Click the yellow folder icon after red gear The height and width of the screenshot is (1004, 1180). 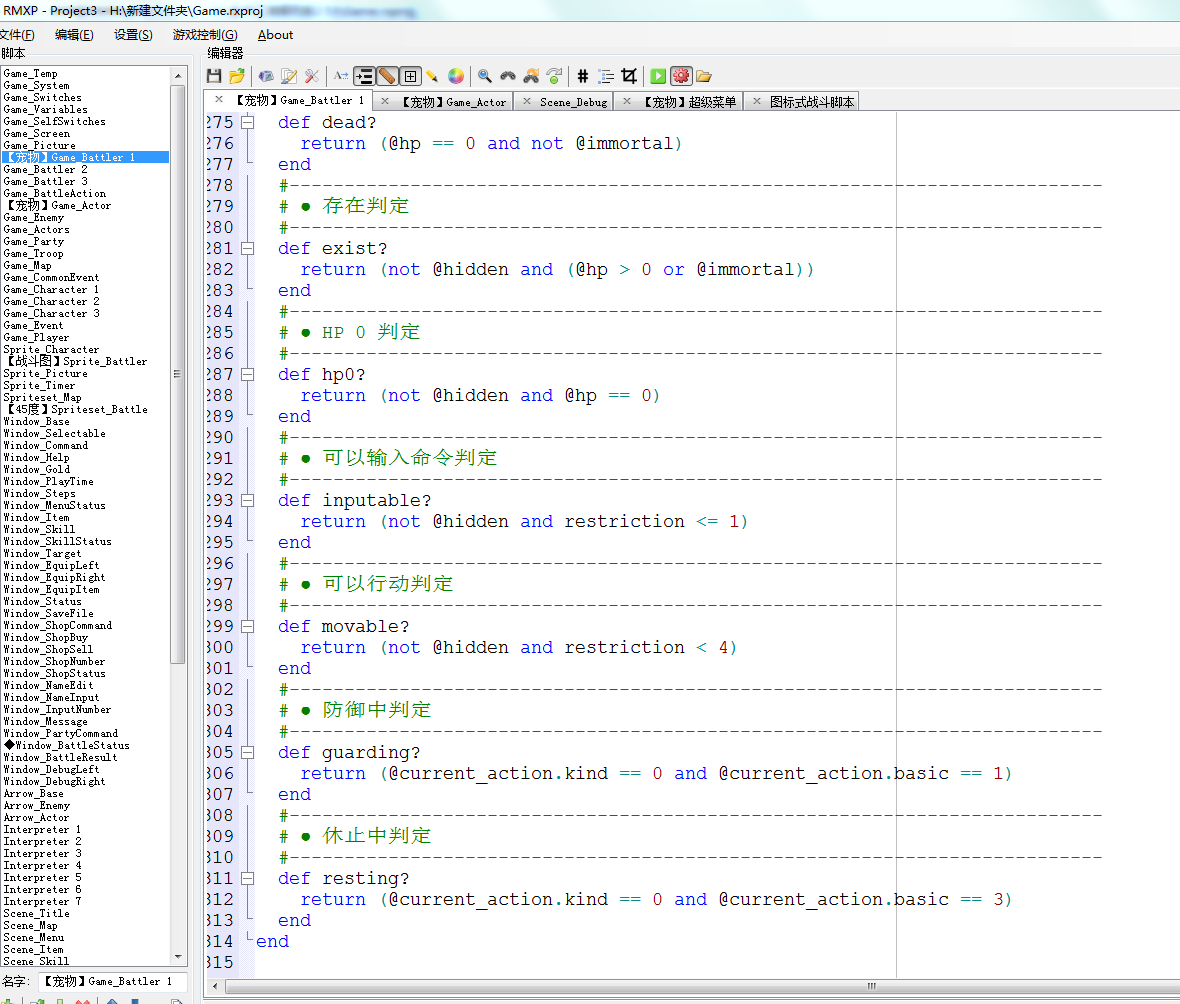pyautogui.click(x=704, y=76)
